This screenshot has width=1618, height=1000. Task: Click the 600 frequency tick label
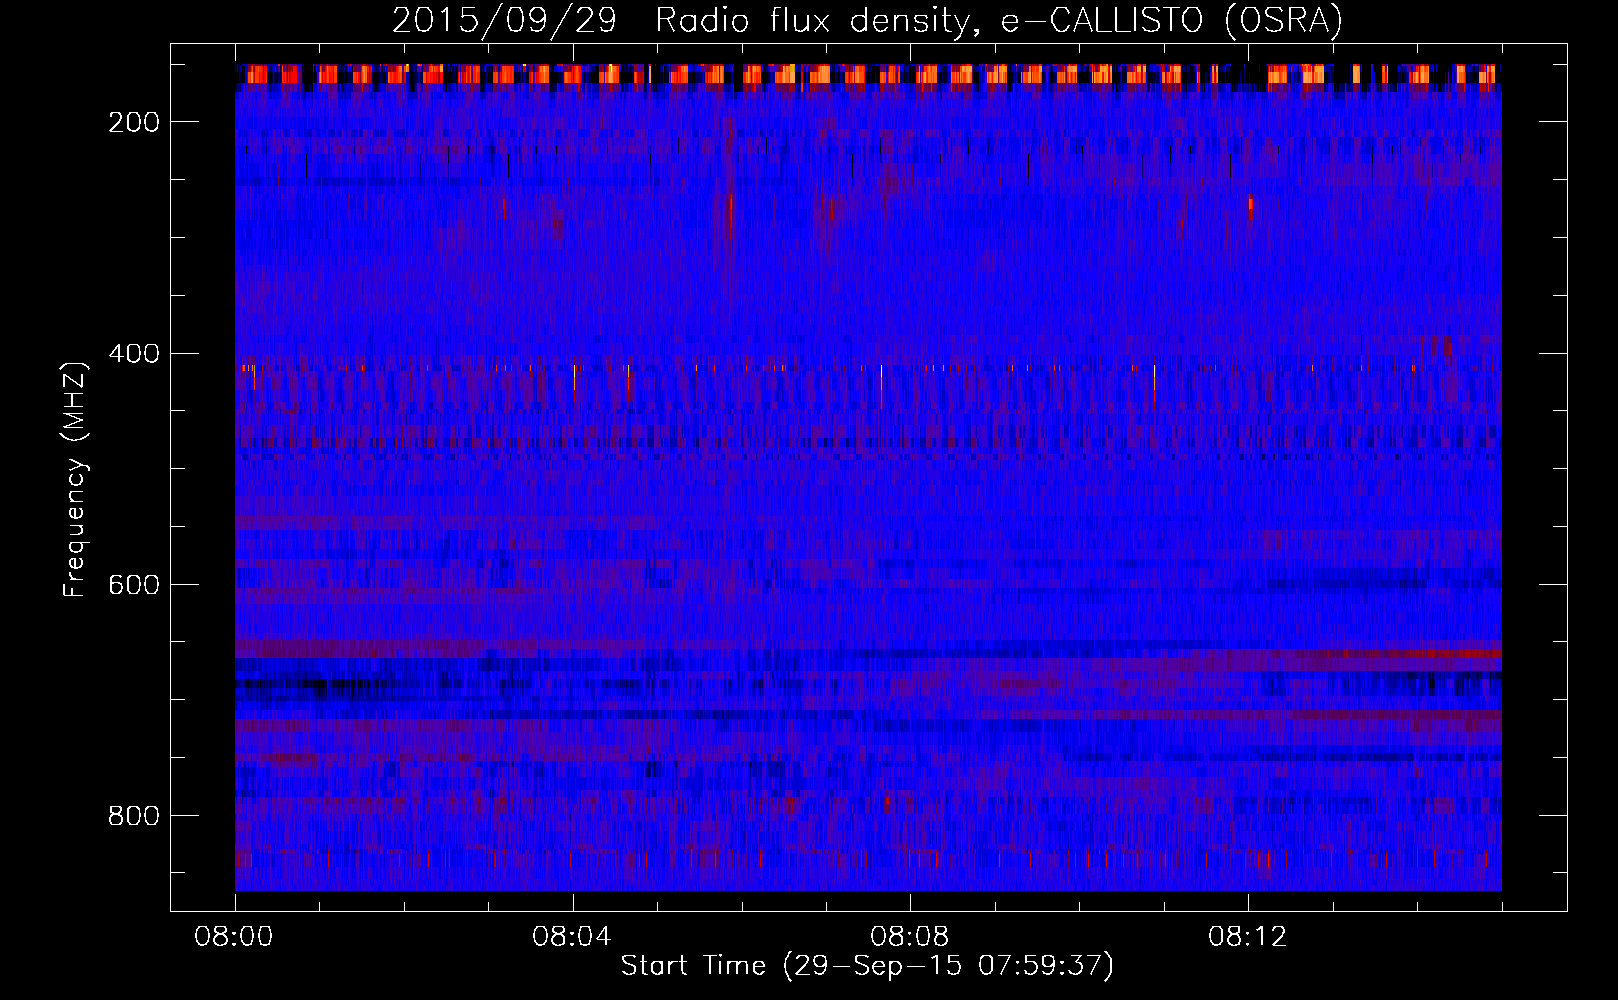click(134, 585)
